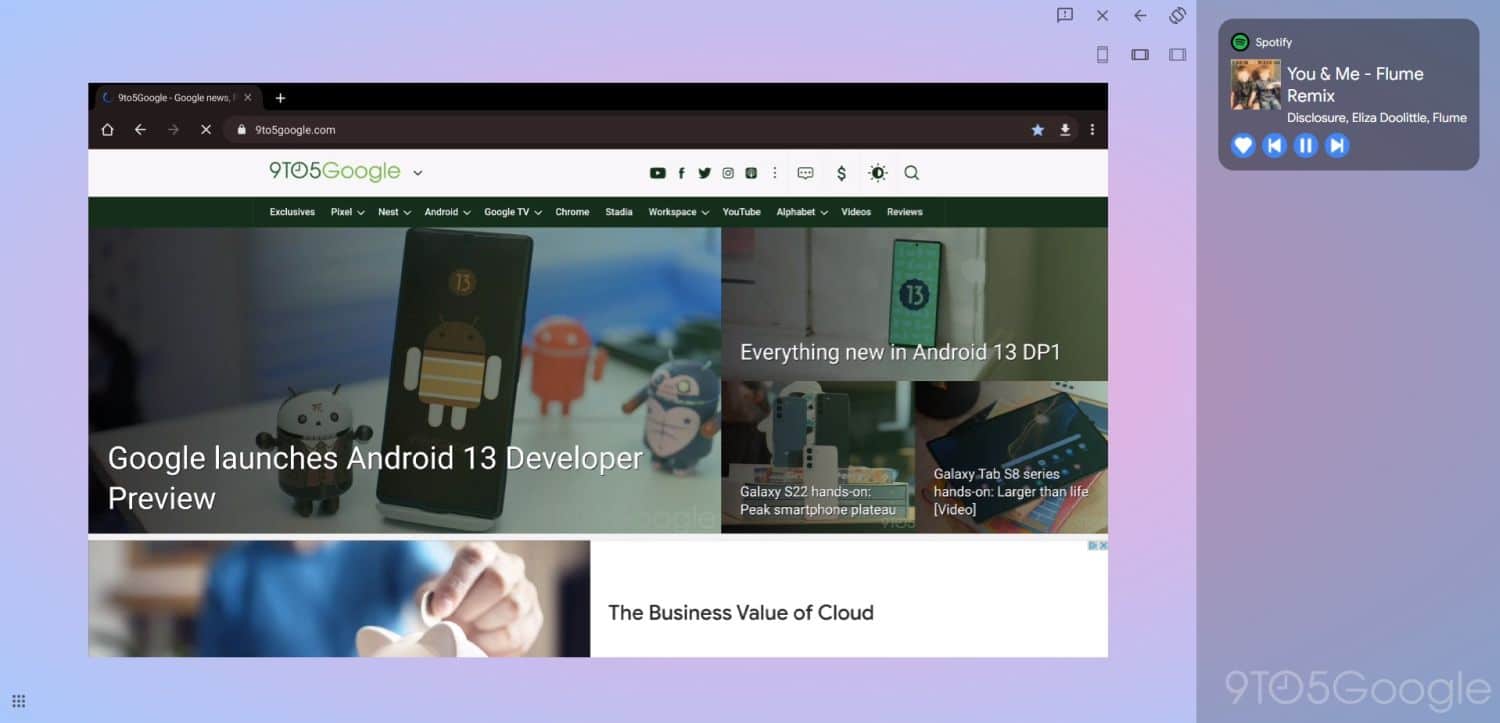Stop page loading with the X button
This screenshot has width=1500, height=723.
(206, 130)
